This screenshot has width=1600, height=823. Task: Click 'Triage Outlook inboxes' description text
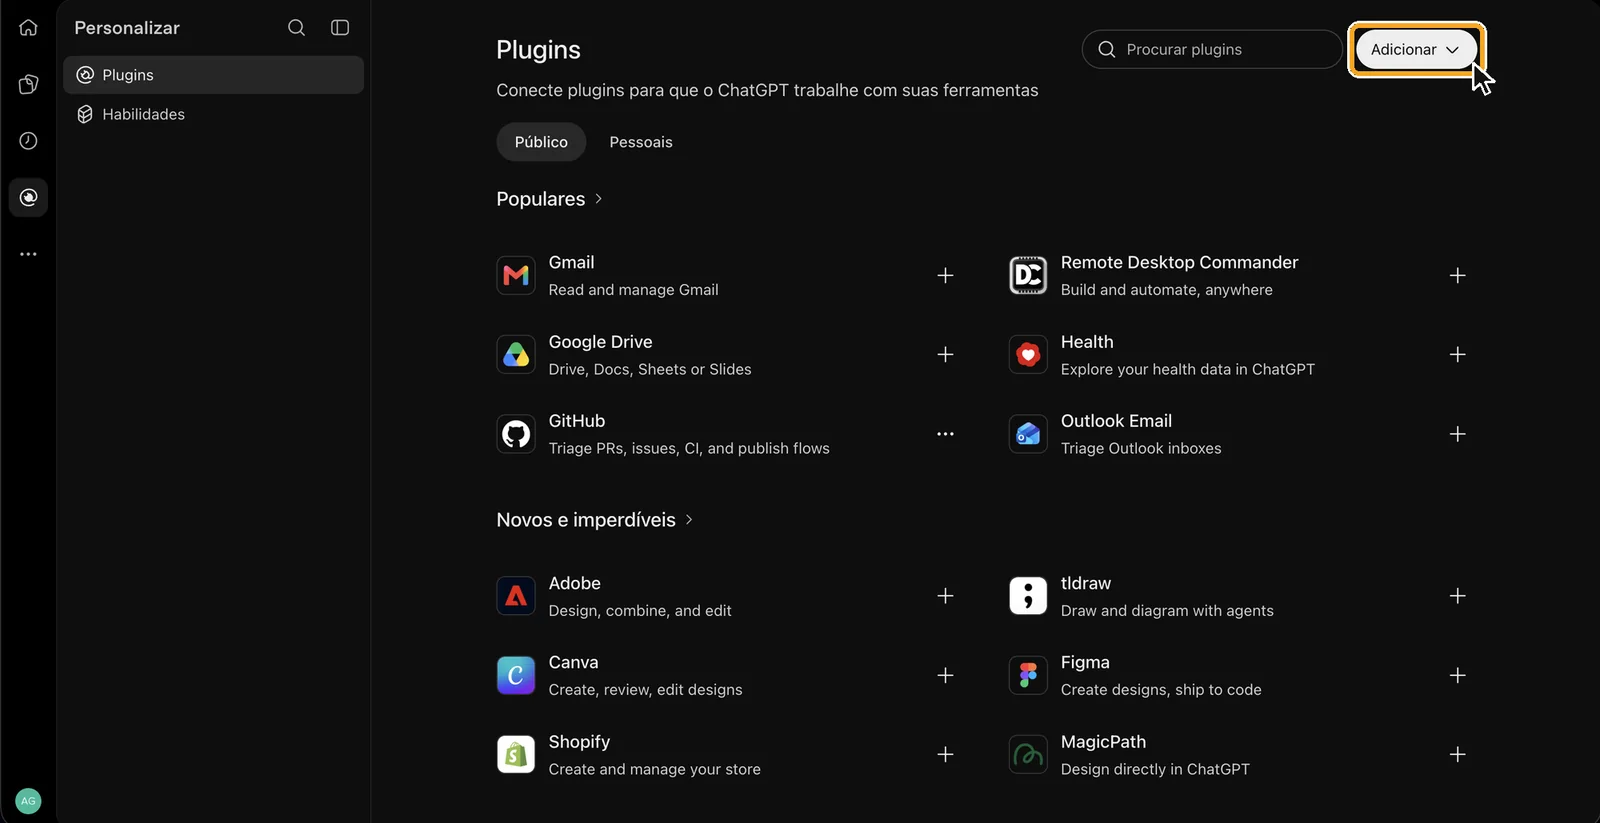1141,448
